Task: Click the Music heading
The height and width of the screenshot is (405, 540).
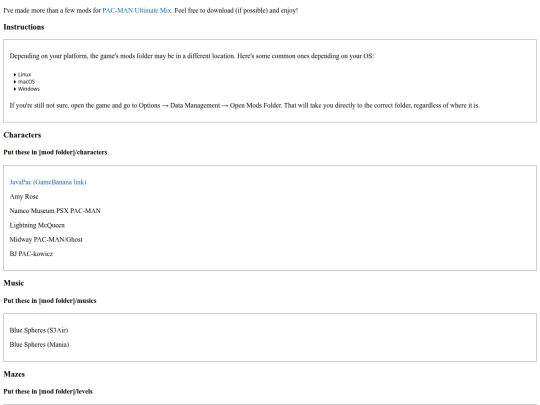Action: tap(14, 283)
